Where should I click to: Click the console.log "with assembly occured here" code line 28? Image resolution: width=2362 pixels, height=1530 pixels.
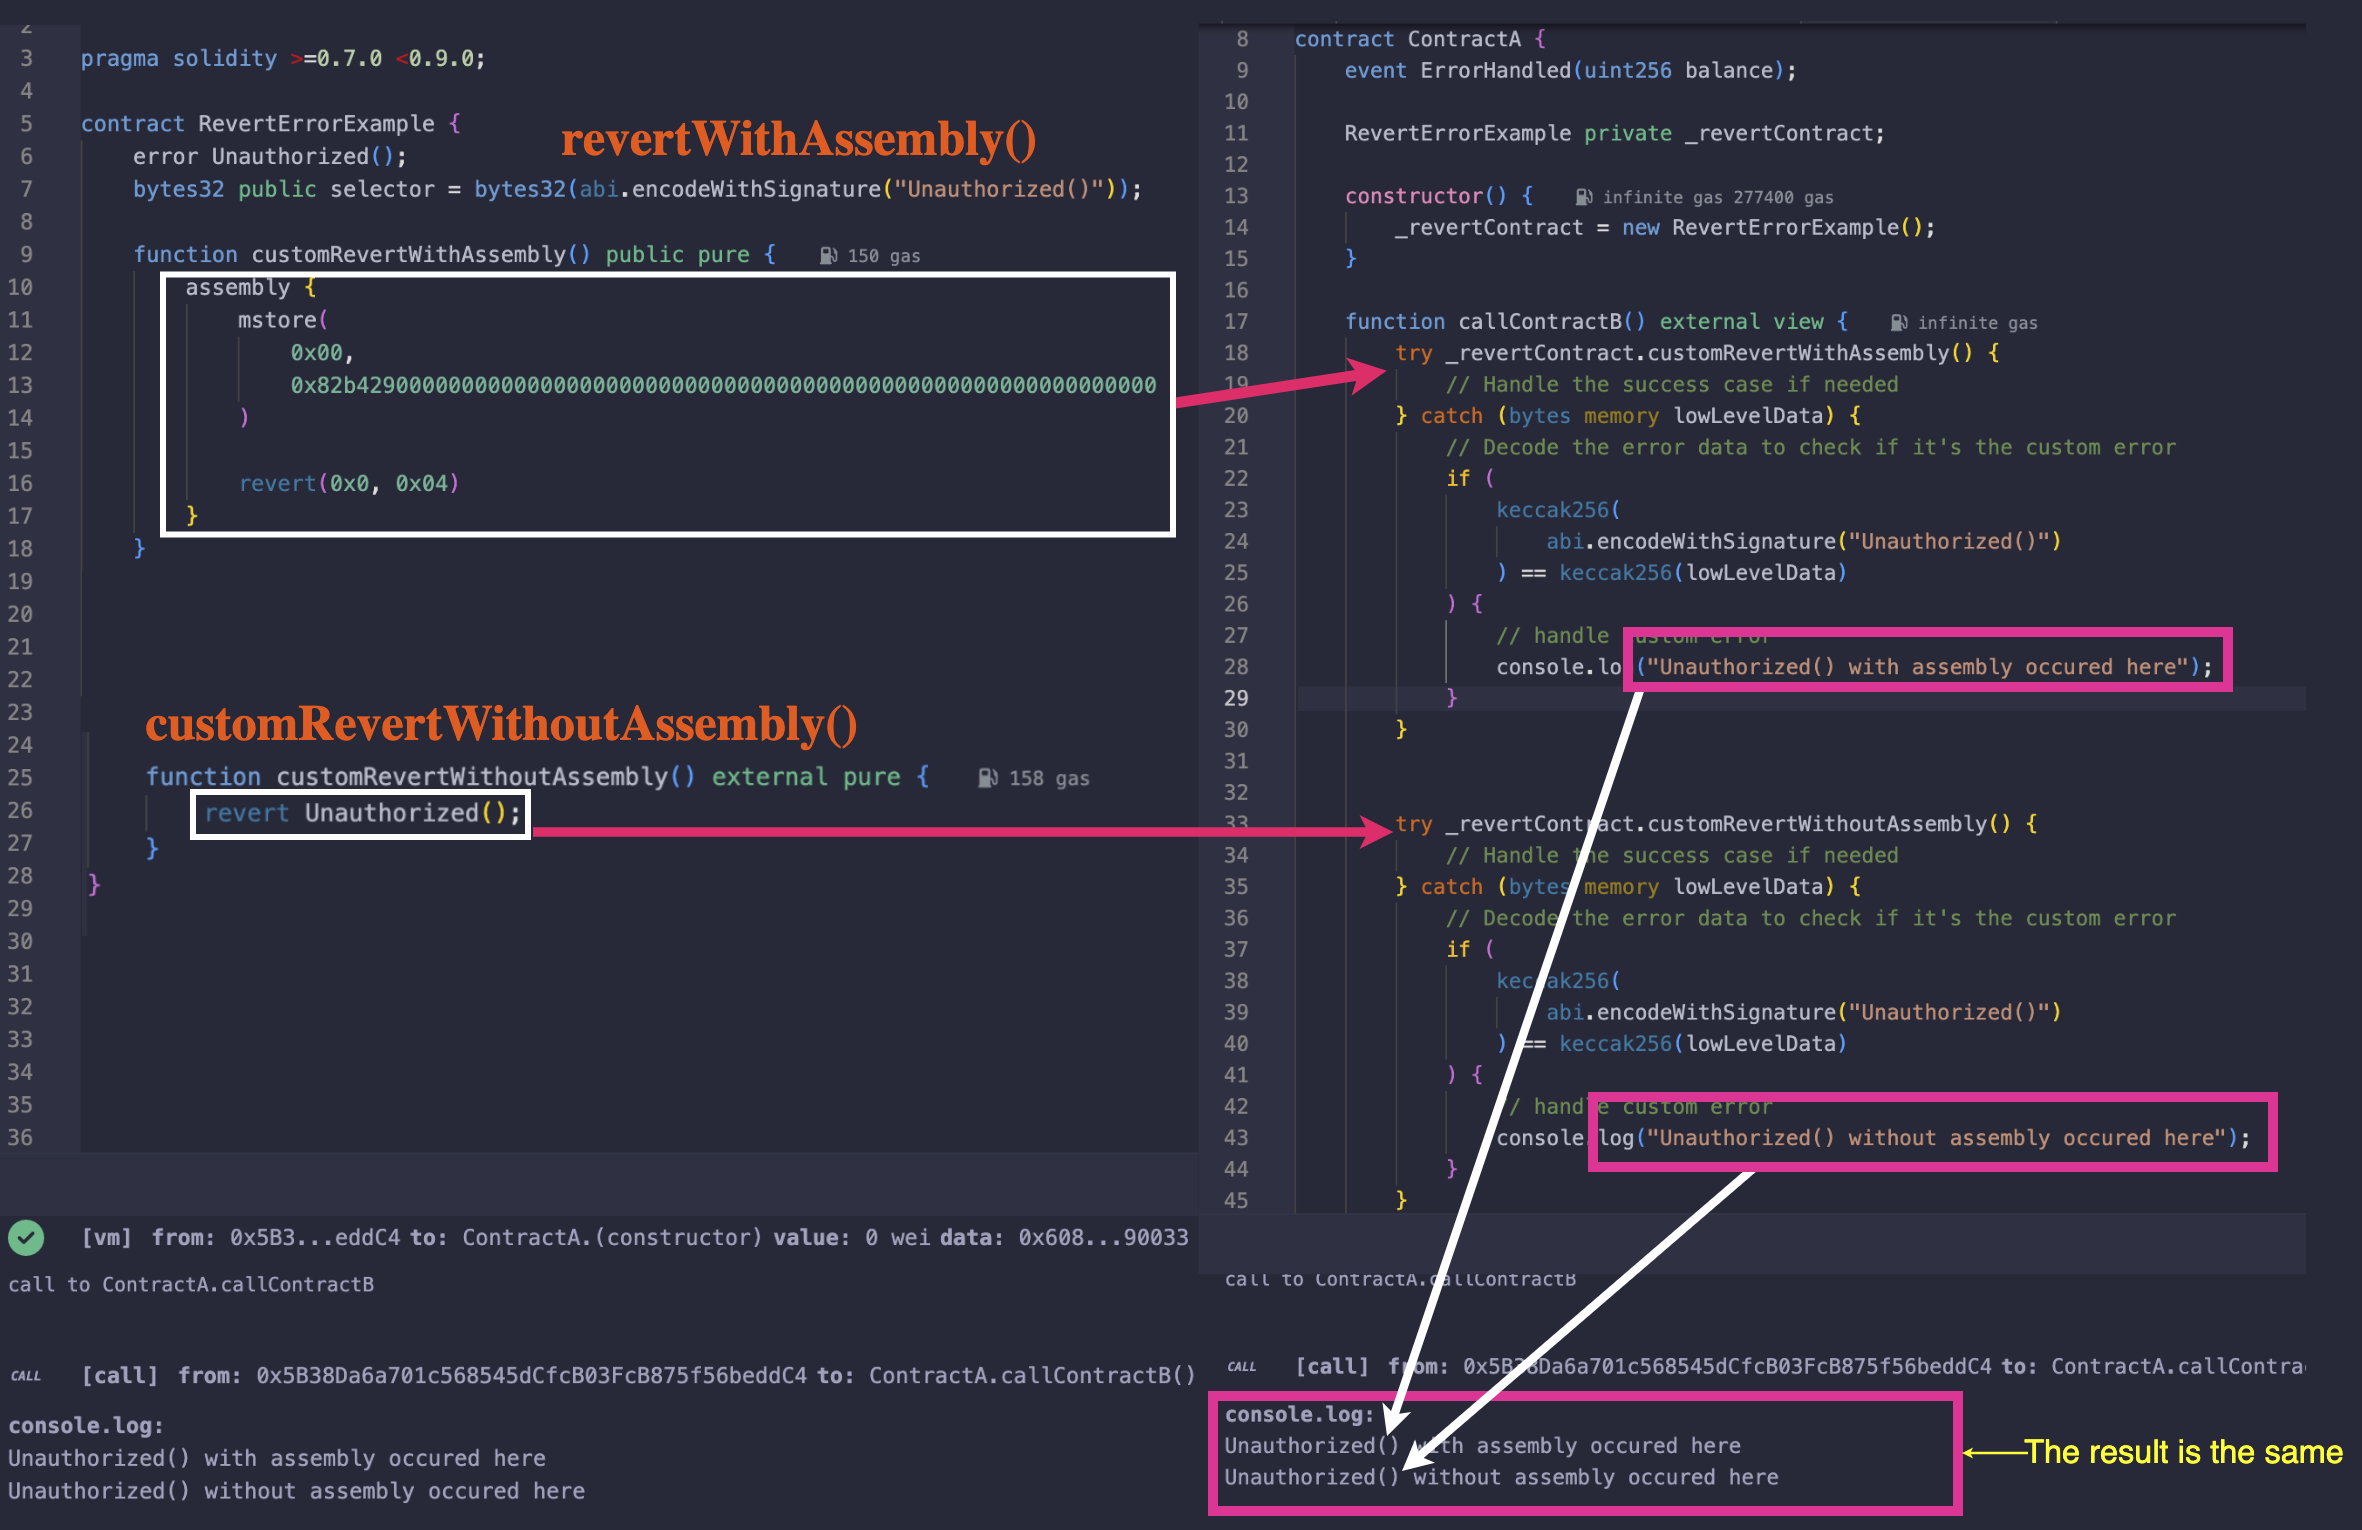(x=1855, y=667)
